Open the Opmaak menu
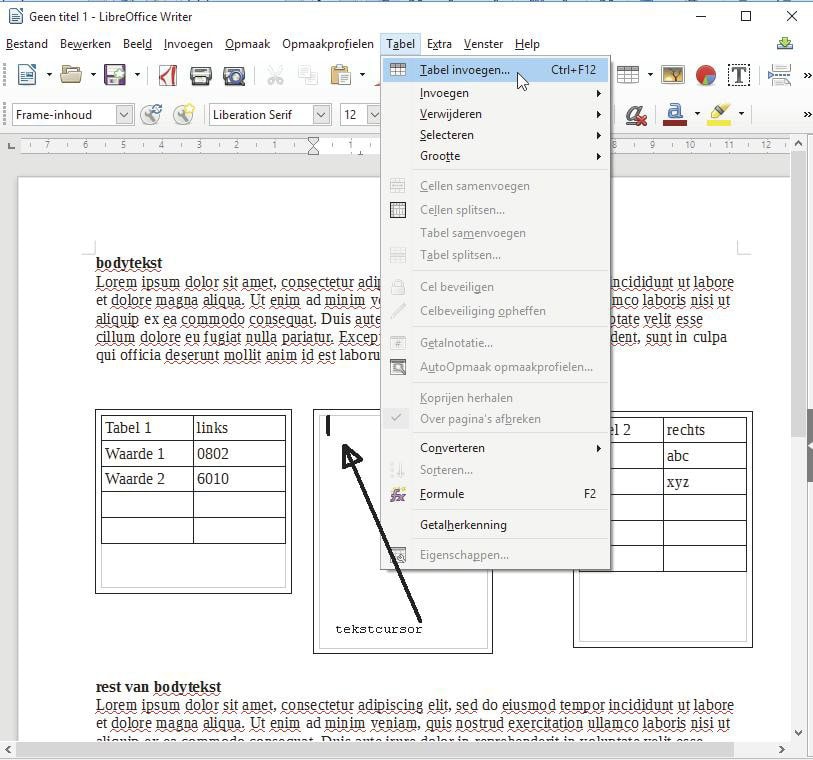 247,44
